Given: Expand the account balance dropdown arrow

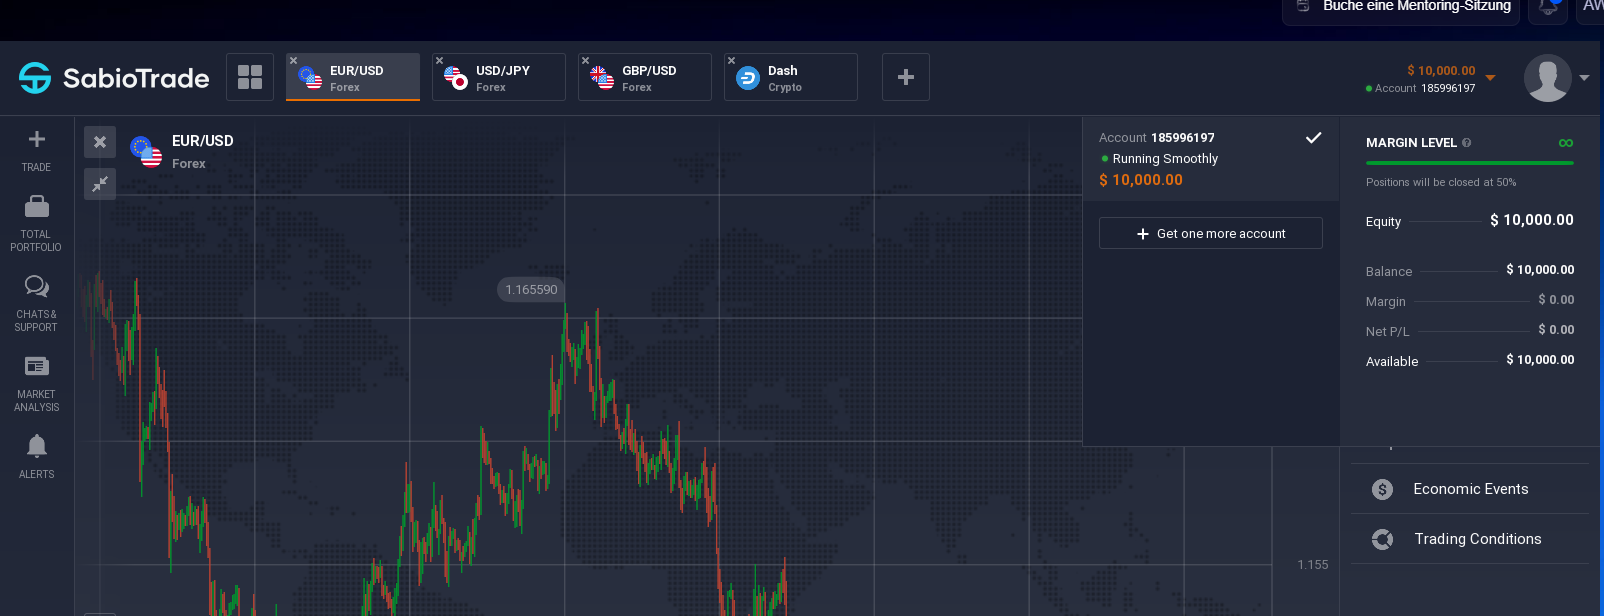Looking at the screenshot, I should [x=1490, y=78].
